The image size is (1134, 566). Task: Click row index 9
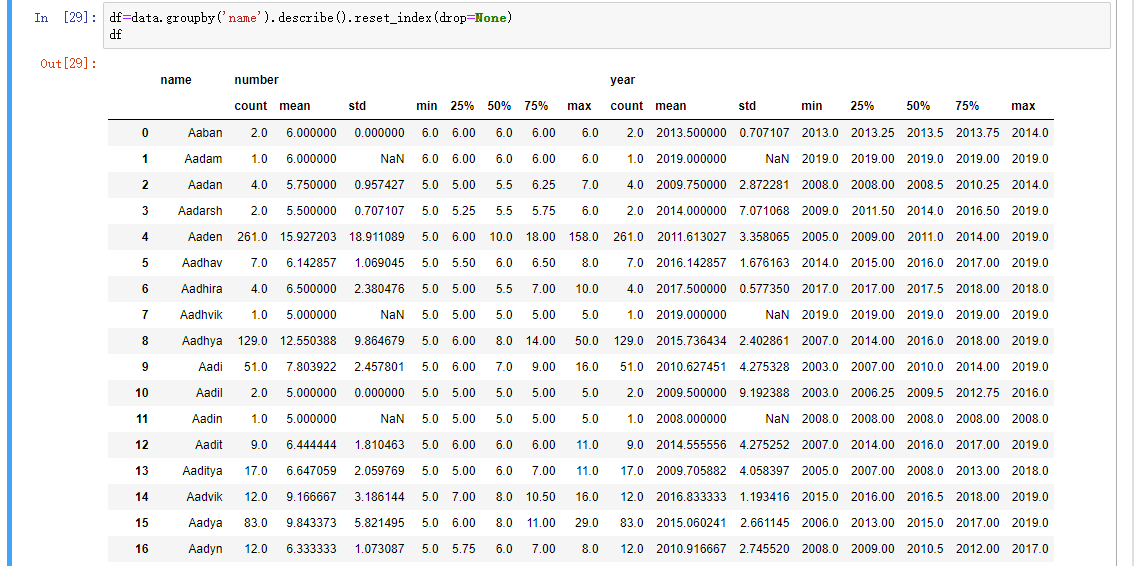click(145, 367)
